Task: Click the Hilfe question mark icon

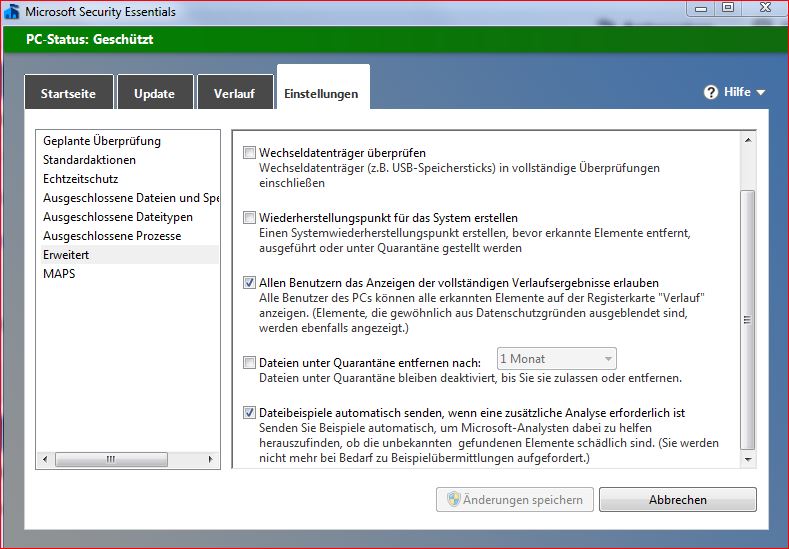Action: click(x=711, y=92)
